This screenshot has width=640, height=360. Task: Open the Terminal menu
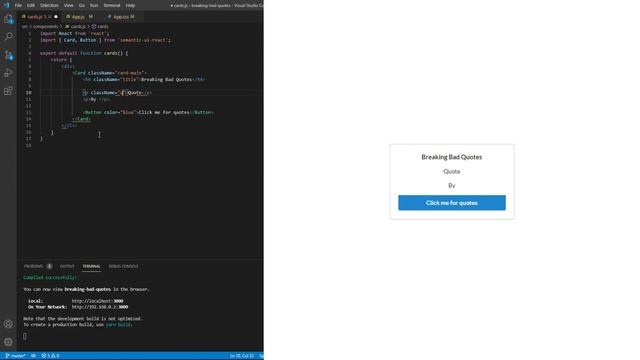click(112, 5)
